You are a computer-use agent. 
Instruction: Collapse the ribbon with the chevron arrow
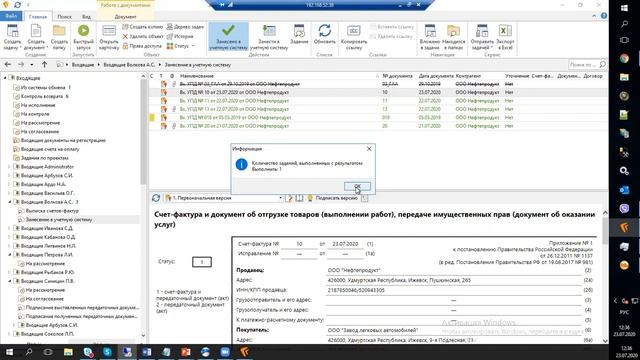point(594,16)
